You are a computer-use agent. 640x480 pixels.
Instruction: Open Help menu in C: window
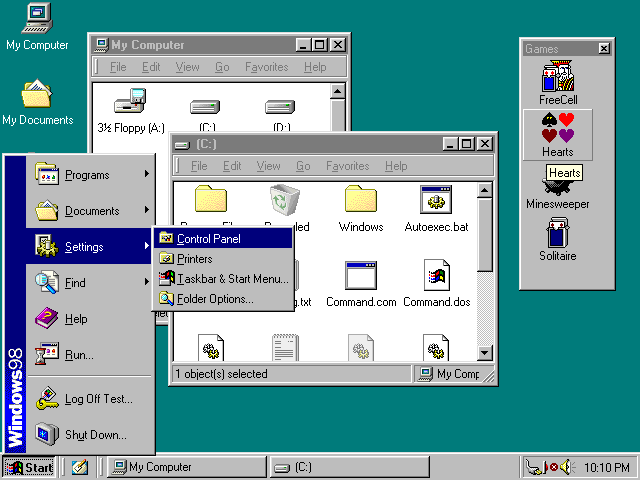(396, 166)
